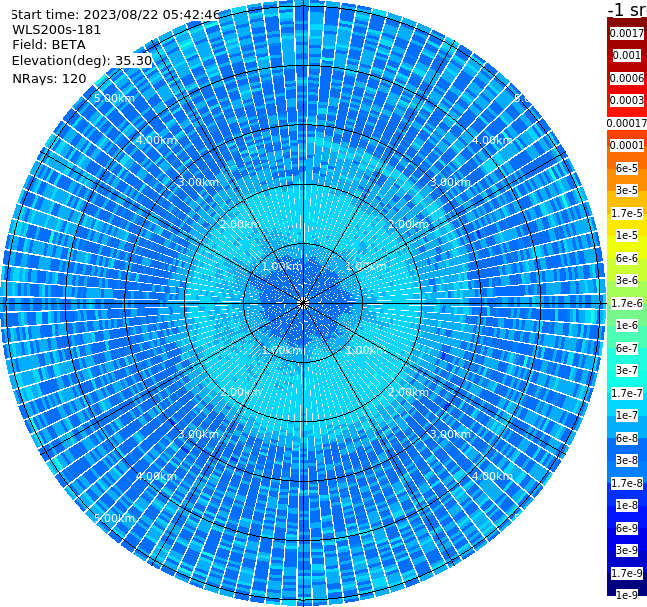647x607 pixels.
Task: Select the "1.7e-7" colorbar value
Action: pos(627,393)
